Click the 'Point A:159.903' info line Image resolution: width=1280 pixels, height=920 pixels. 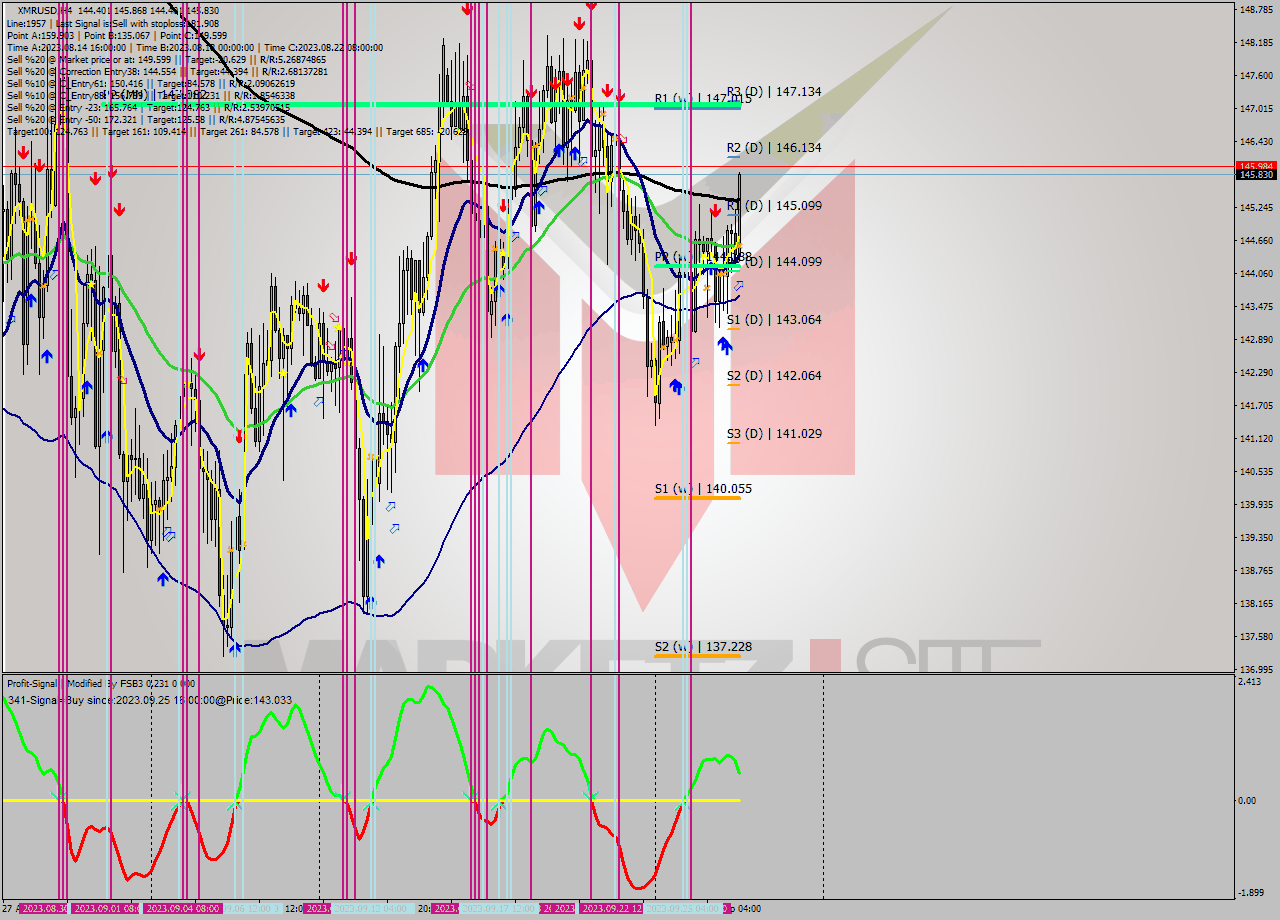coord(116,35)
